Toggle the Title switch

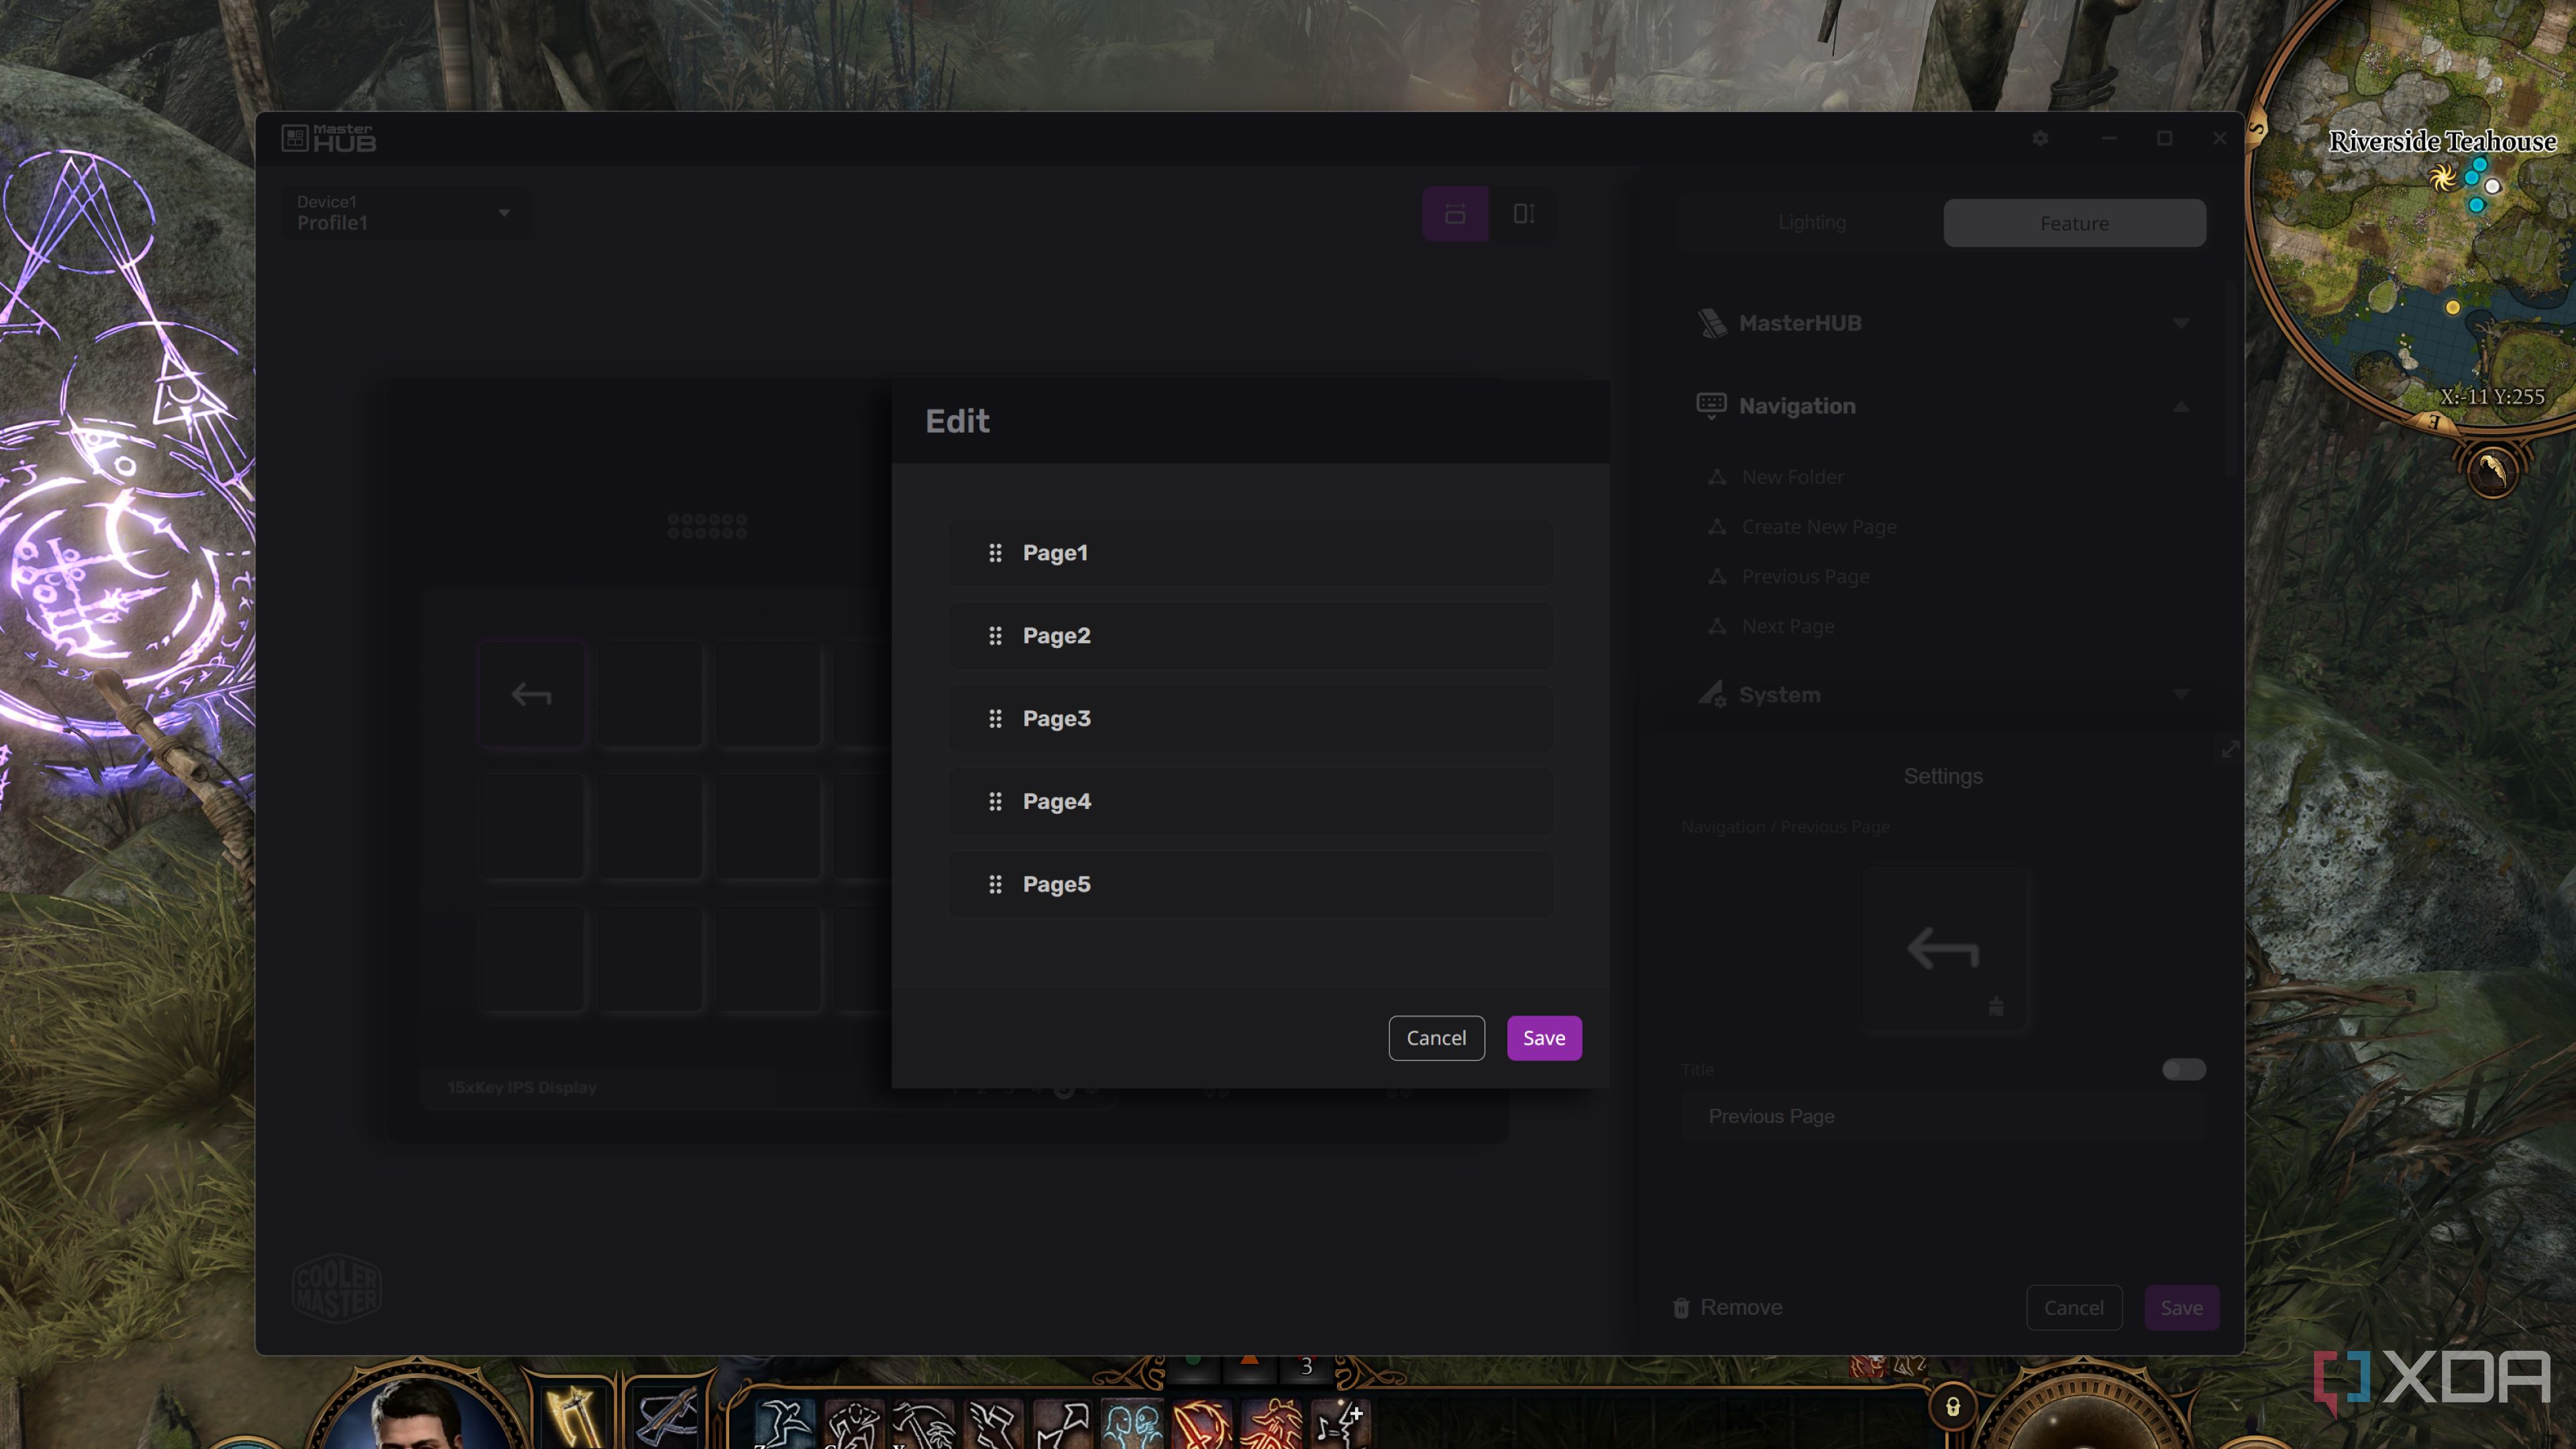(x=2183, y=1070)
